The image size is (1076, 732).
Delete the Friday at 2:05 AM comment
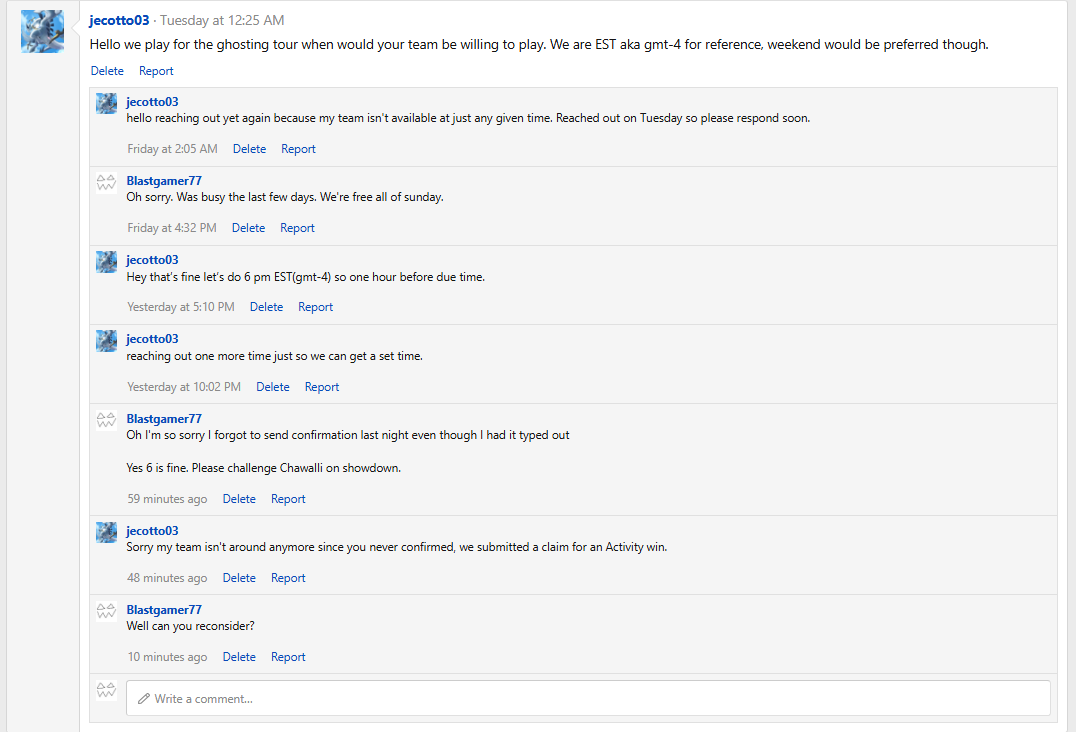click(x=249, y=149)
